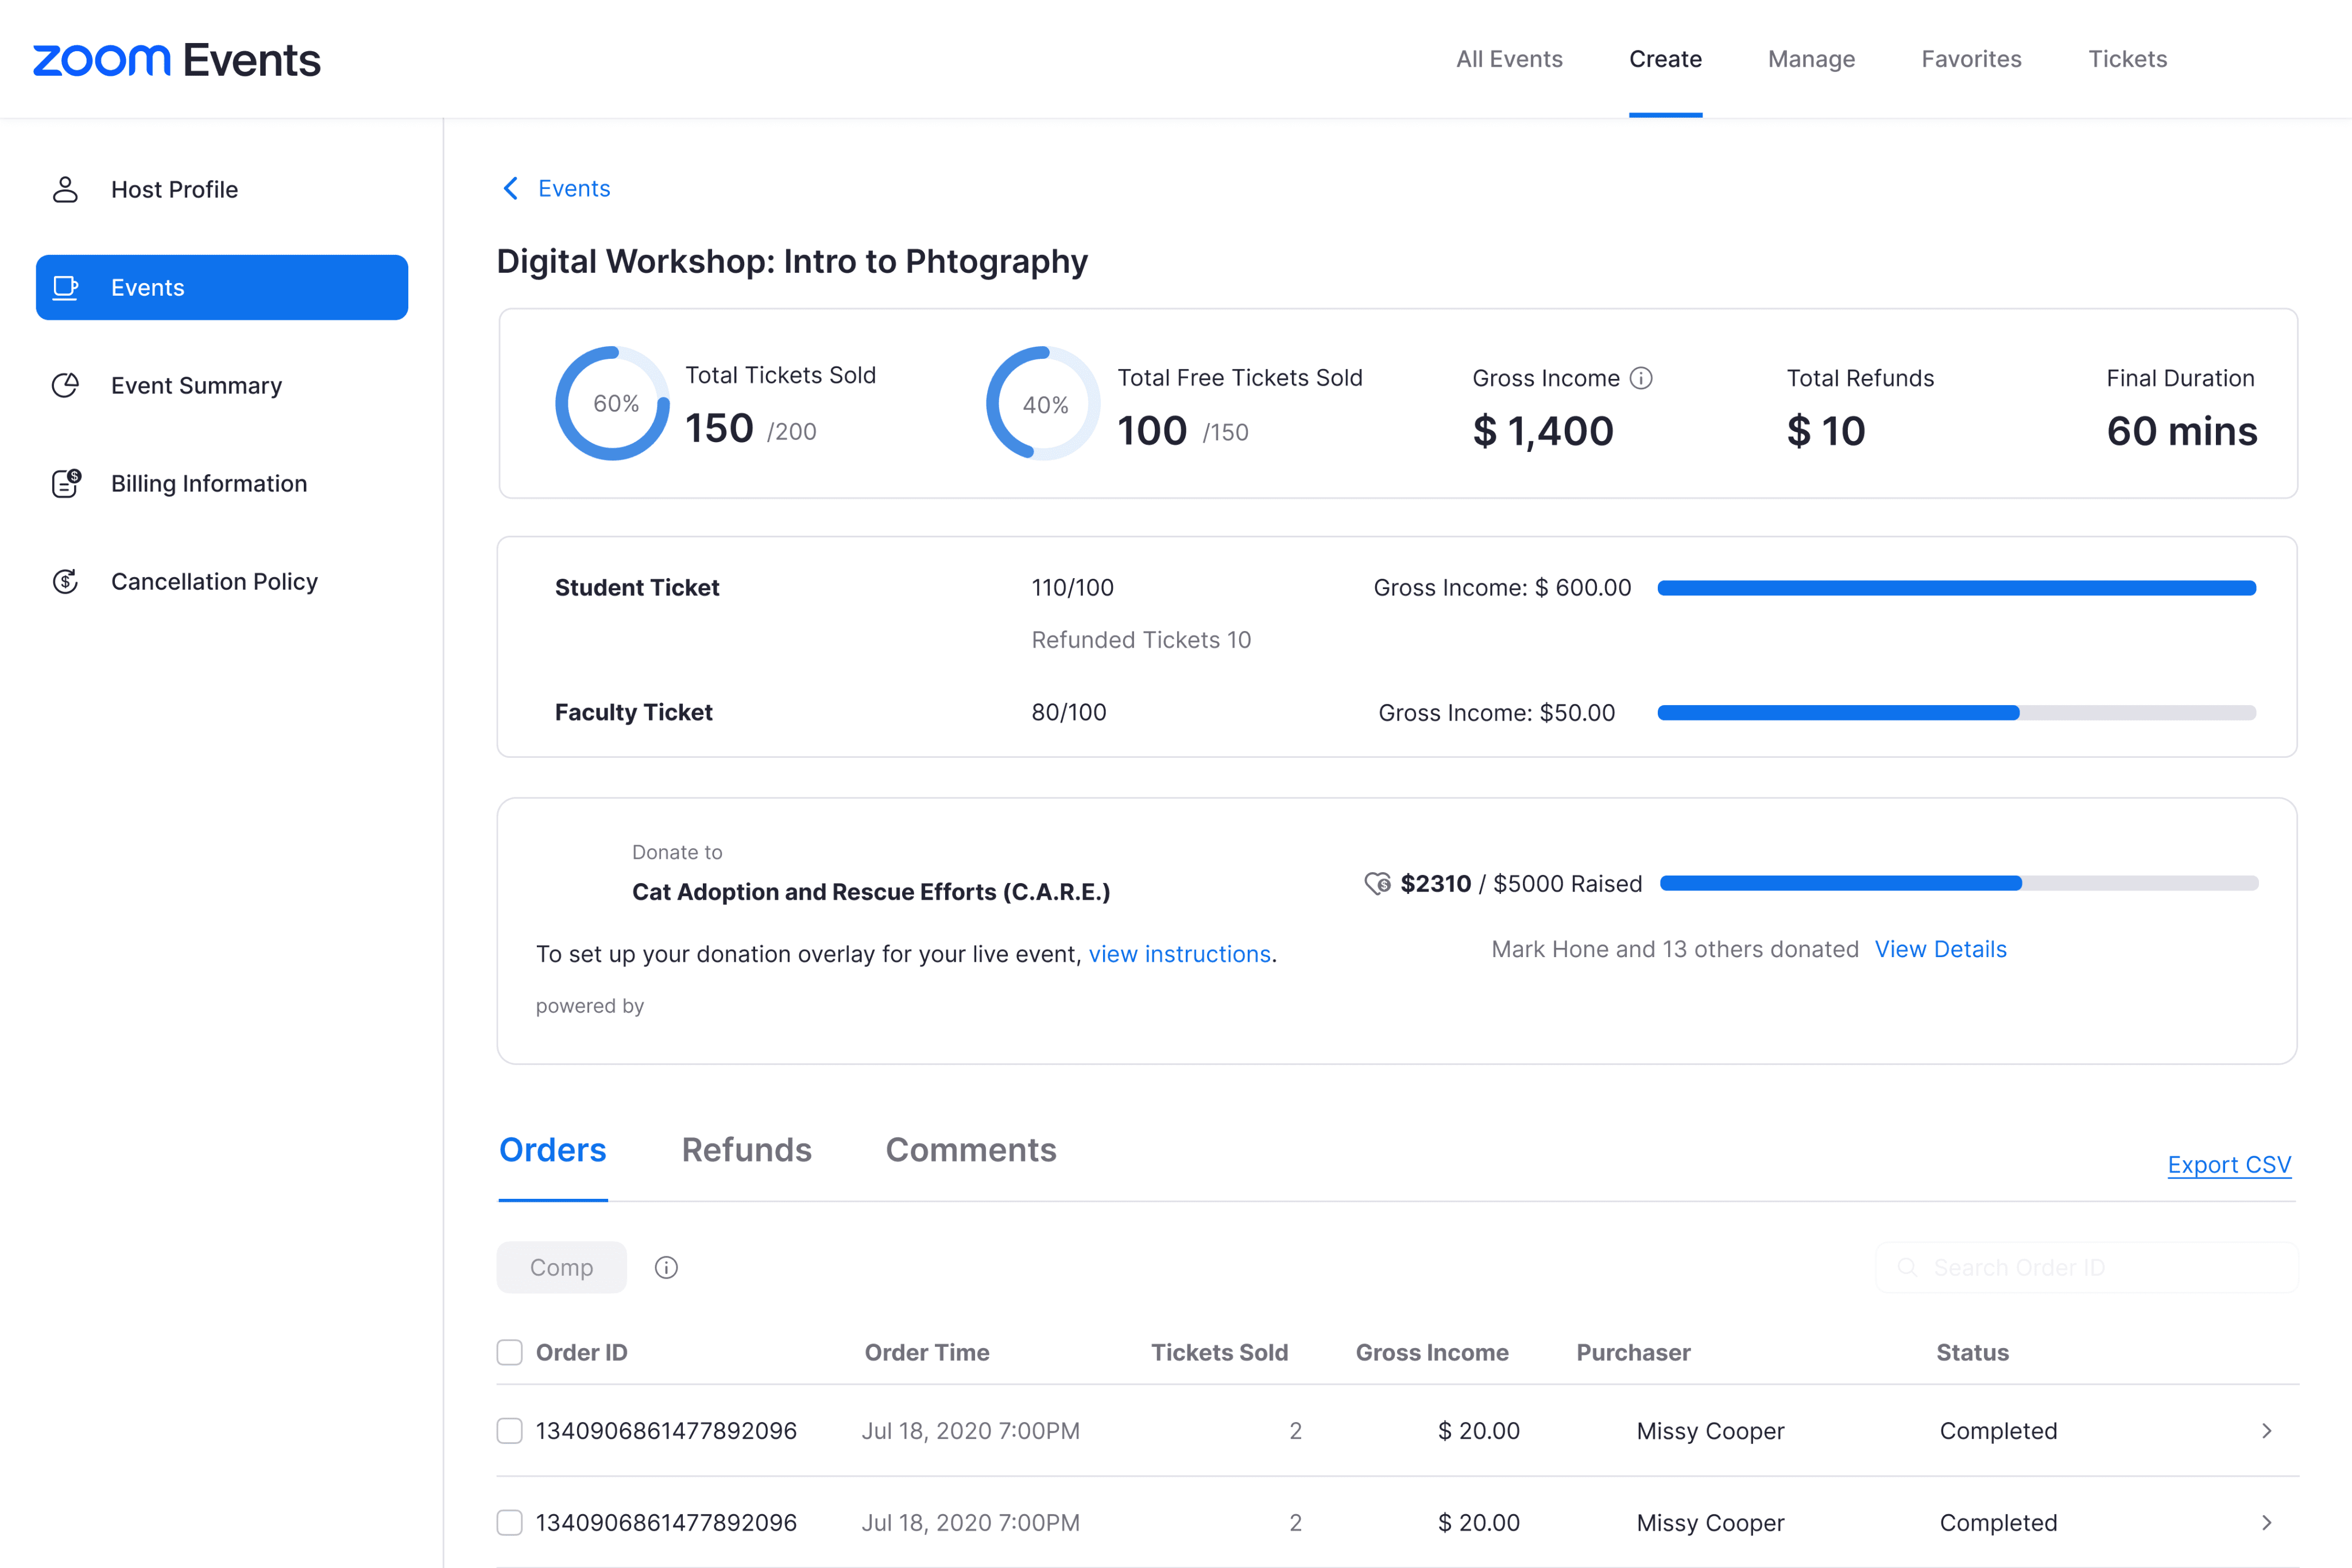Click the Faculty Ticket progress bar
This screenshot has width=2352, height=1568.
1956,713
